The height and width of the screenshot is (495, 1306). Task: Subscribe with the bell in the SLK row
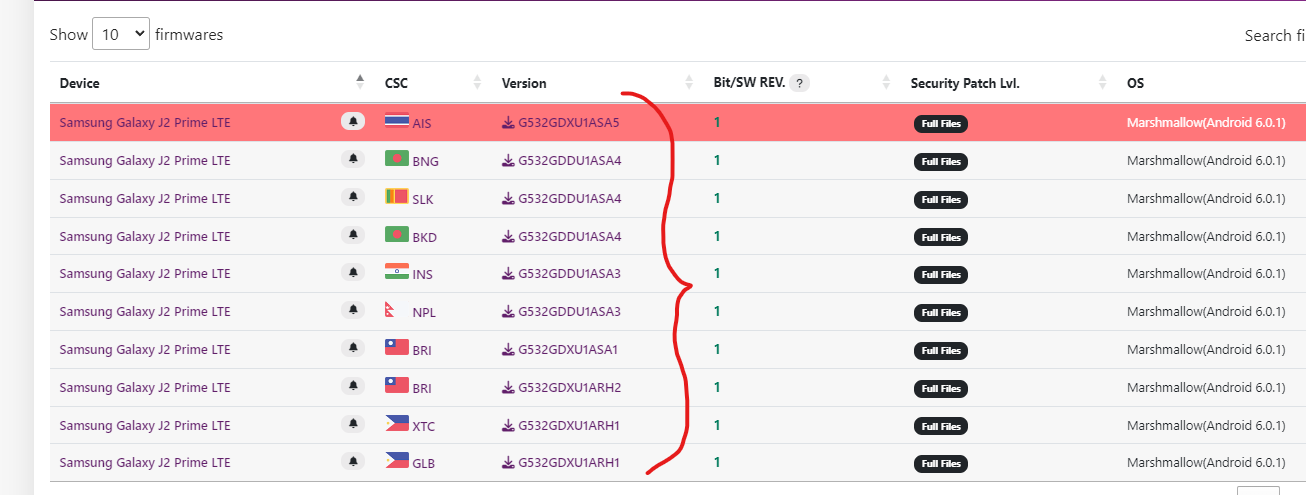pos(353,198)
